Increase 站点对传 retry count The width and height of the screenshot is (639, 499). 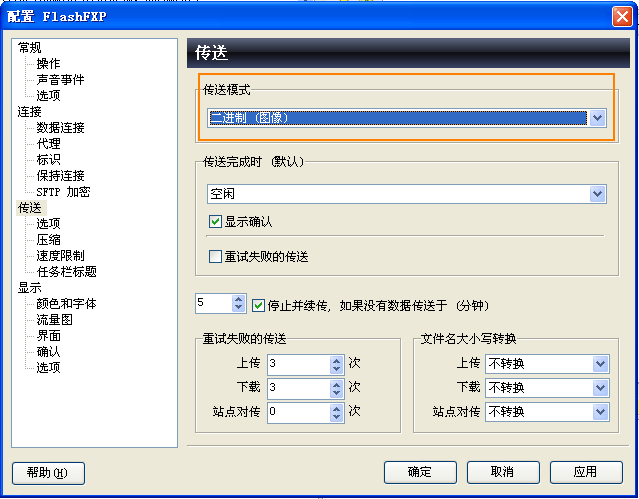pyautogui.click(x=336, y=408)
